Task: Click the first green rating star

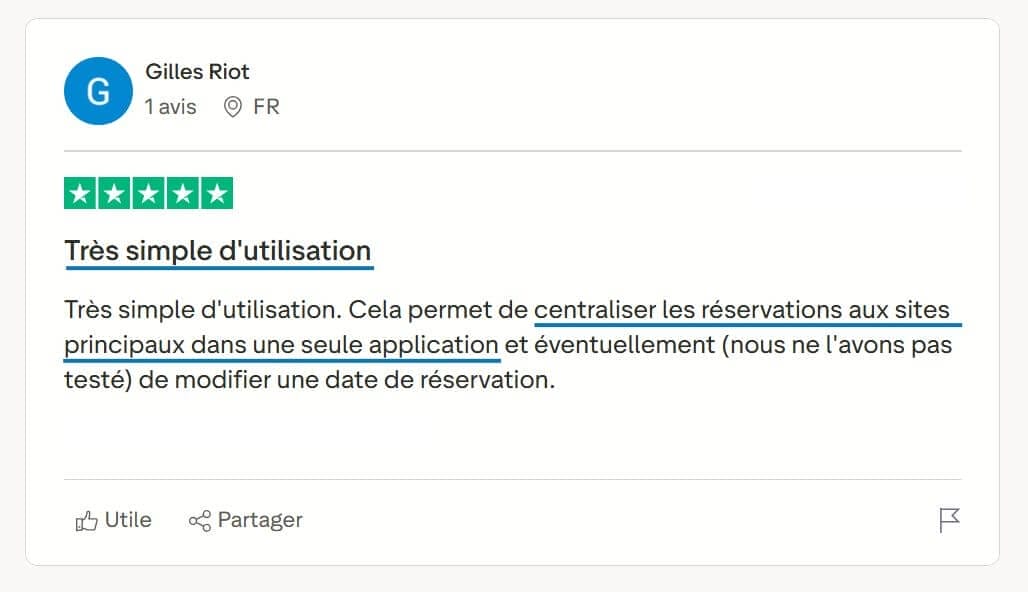Action: click(x=81, y=193)
